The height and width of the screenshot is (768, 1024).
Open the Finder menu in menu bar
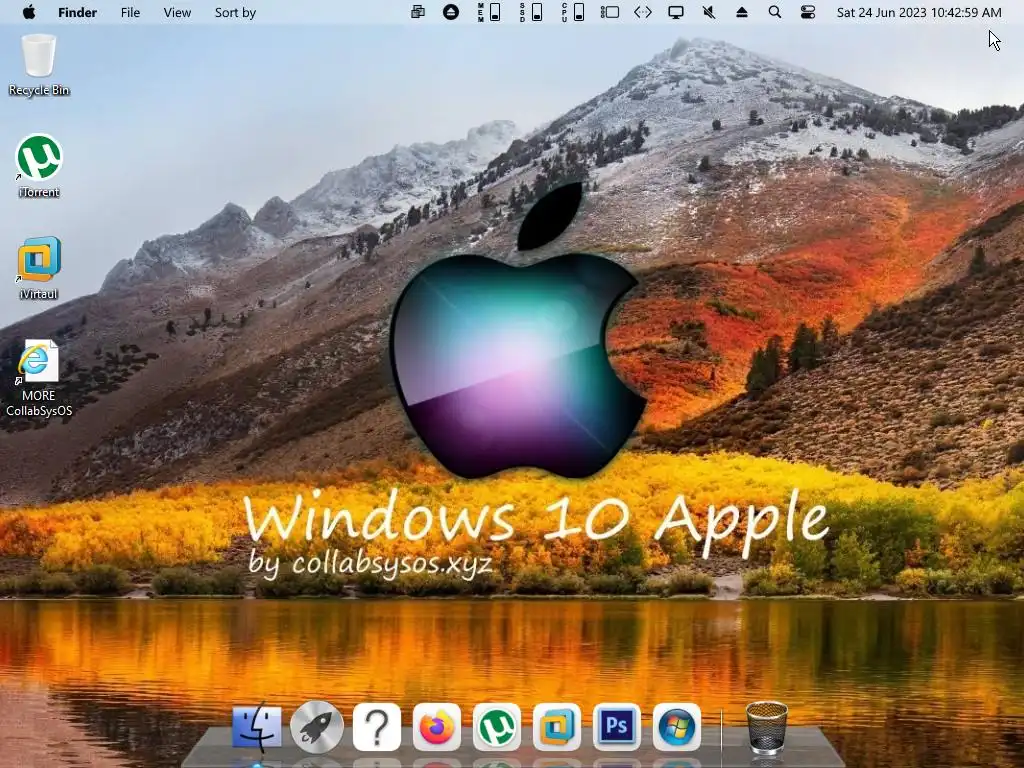coord(77,12)
